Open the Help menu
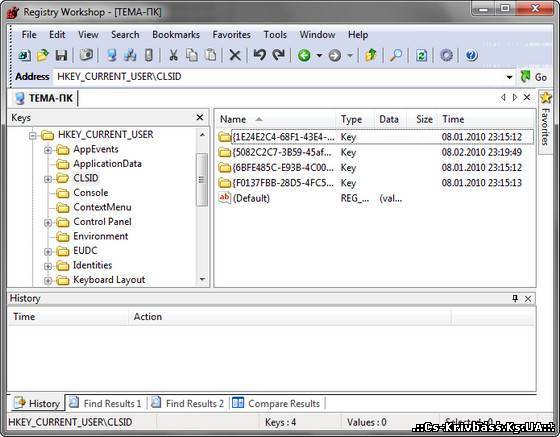 click(358, 35)
